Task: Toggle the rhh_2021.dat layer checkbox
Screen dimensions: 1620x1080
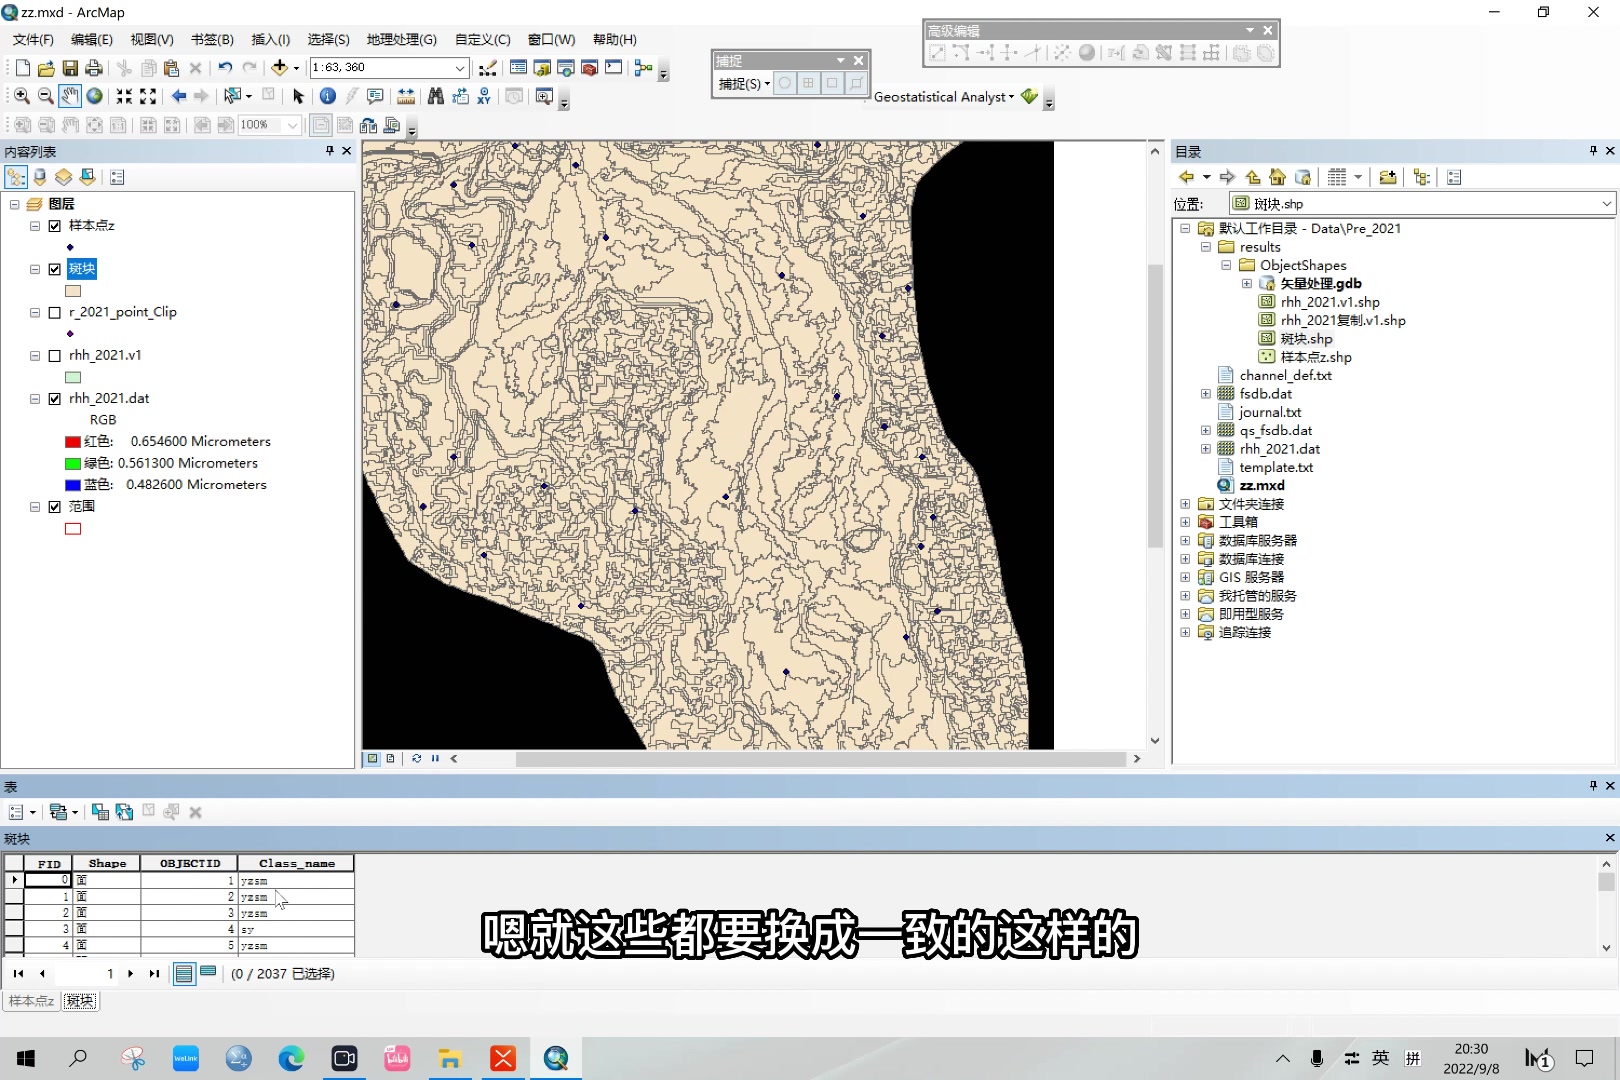Action: 55,398
